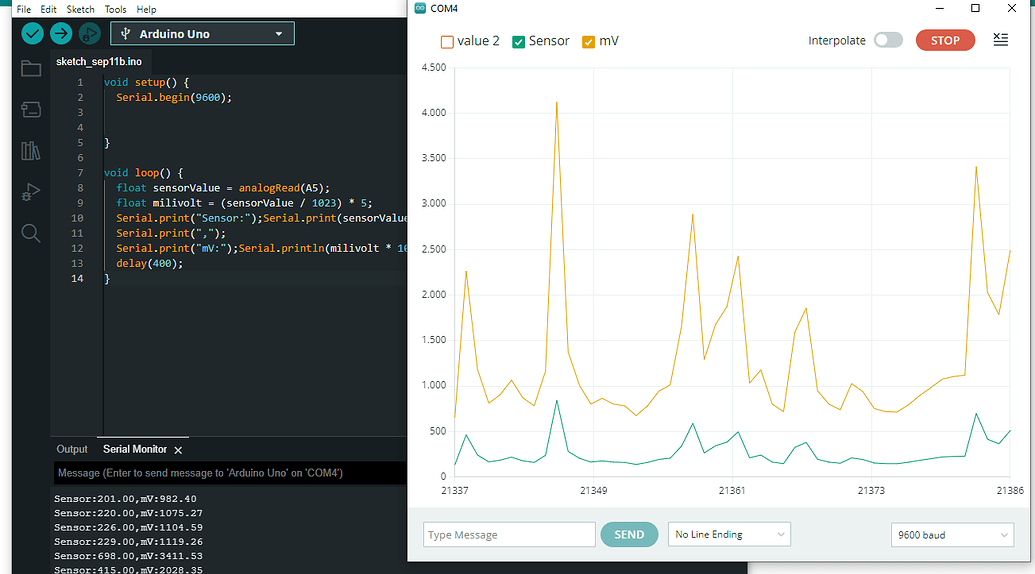
Task: Open the Sketch menu
Action: pyautogui.click(x=80, y=9)
